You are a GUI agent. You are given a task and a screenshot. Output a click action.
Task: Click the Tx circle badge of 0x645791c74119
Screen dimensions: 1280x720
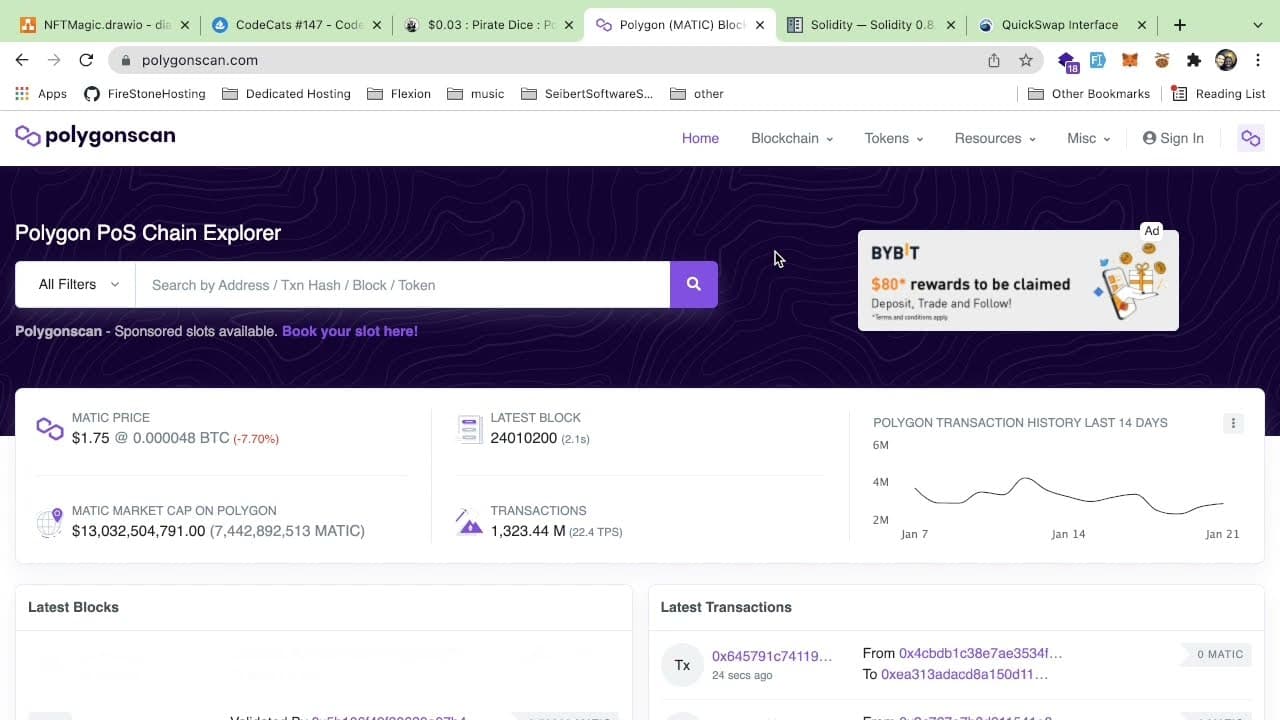(682, 665)
